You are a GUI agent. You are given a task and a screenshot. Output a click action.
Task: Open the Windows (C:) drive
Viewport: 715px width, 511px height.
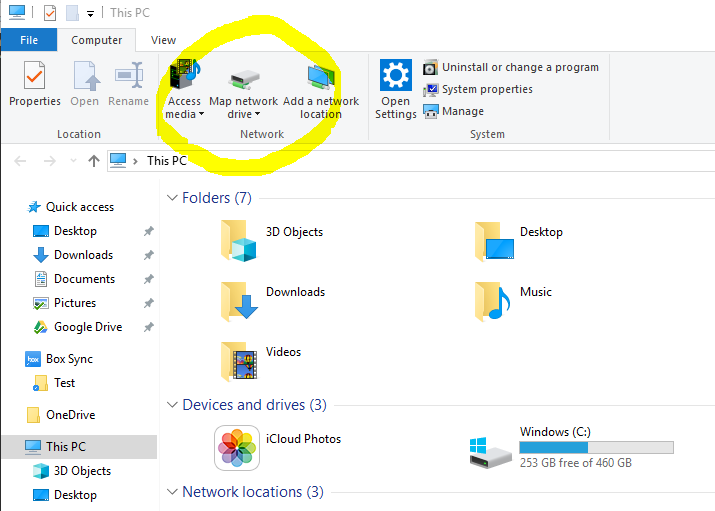[491, 447]
